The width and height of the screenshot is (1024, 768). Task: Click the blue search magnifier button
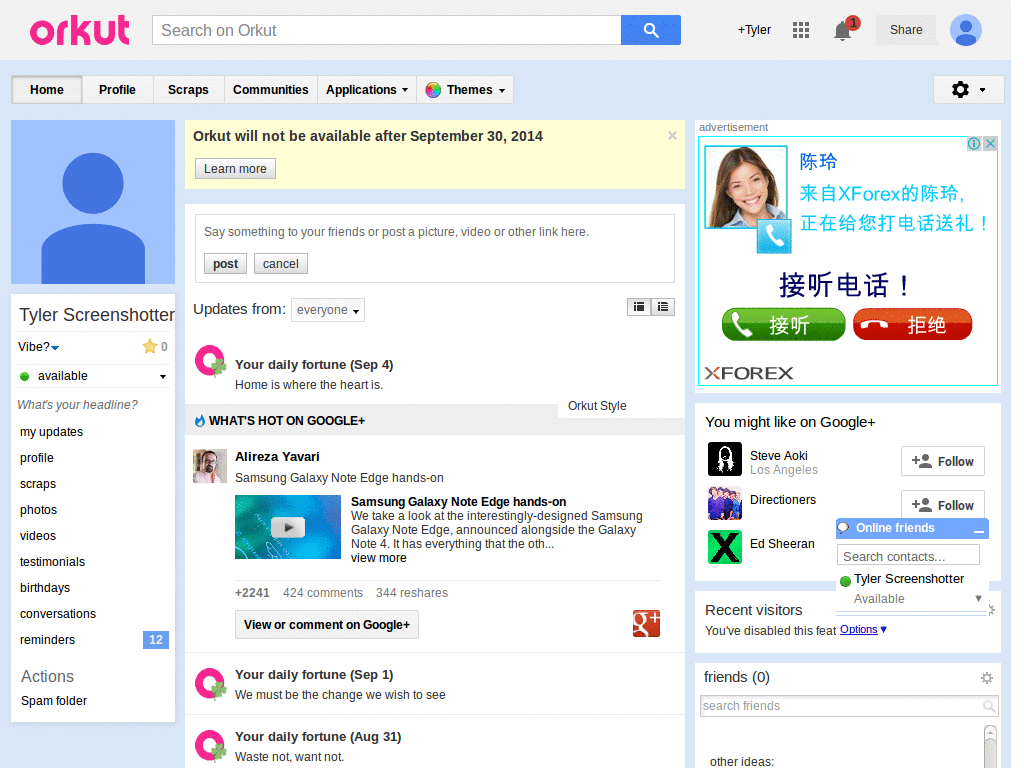point(650,30)
